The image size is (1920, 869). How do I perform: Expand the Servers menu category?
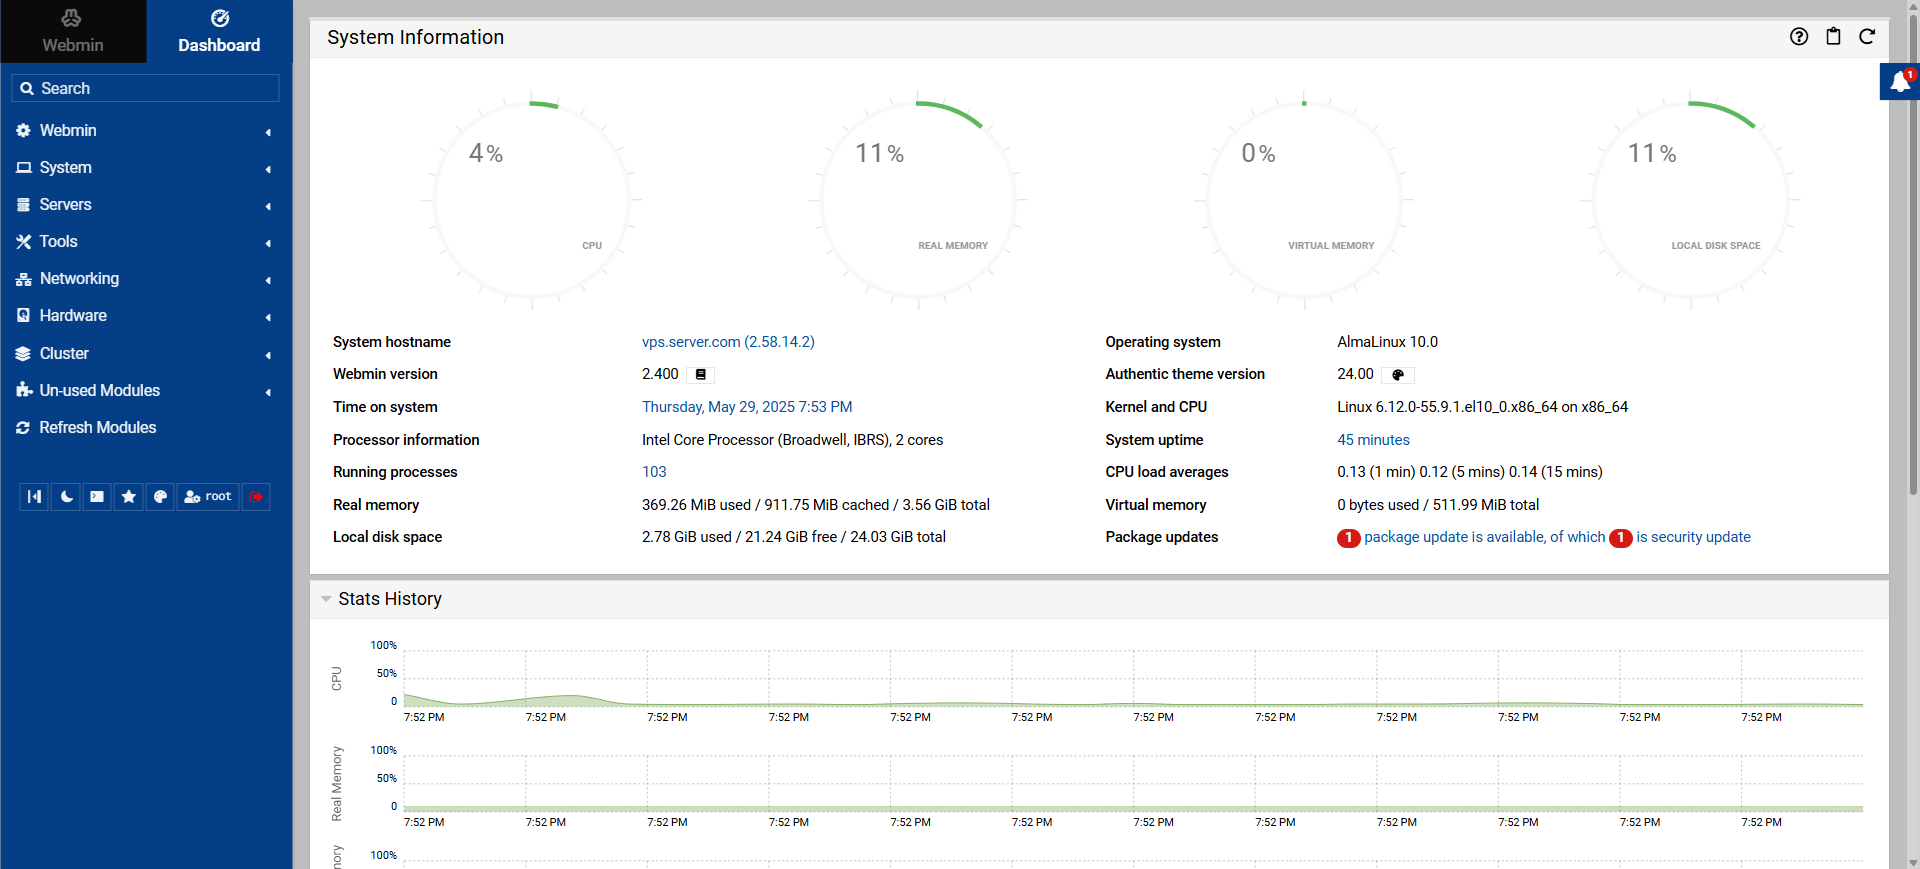145,205
